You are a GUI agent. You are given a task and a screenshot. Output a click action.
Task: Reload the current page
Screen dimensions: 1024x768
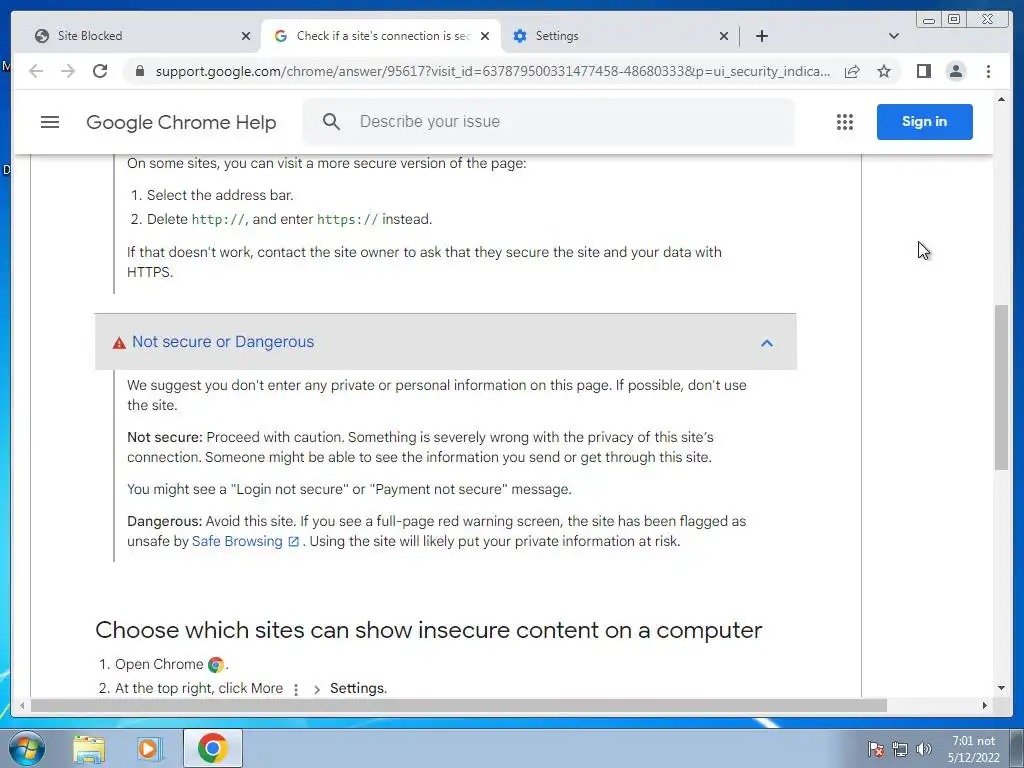point(100,71)
